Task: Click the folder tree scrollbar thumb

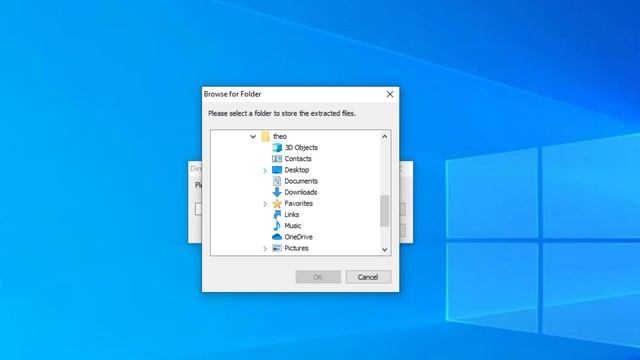Action: (384, 211)
